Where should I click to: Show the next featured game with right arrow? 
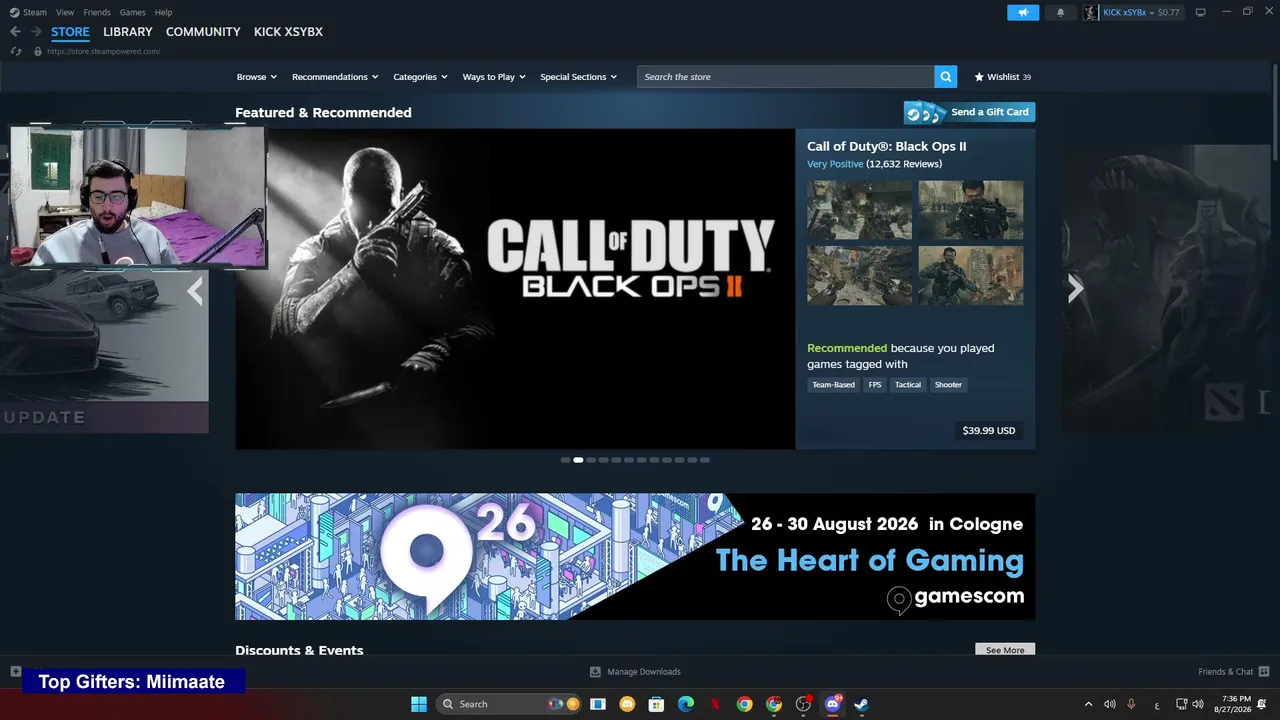pyautogui.click(x=1075, y=289)
